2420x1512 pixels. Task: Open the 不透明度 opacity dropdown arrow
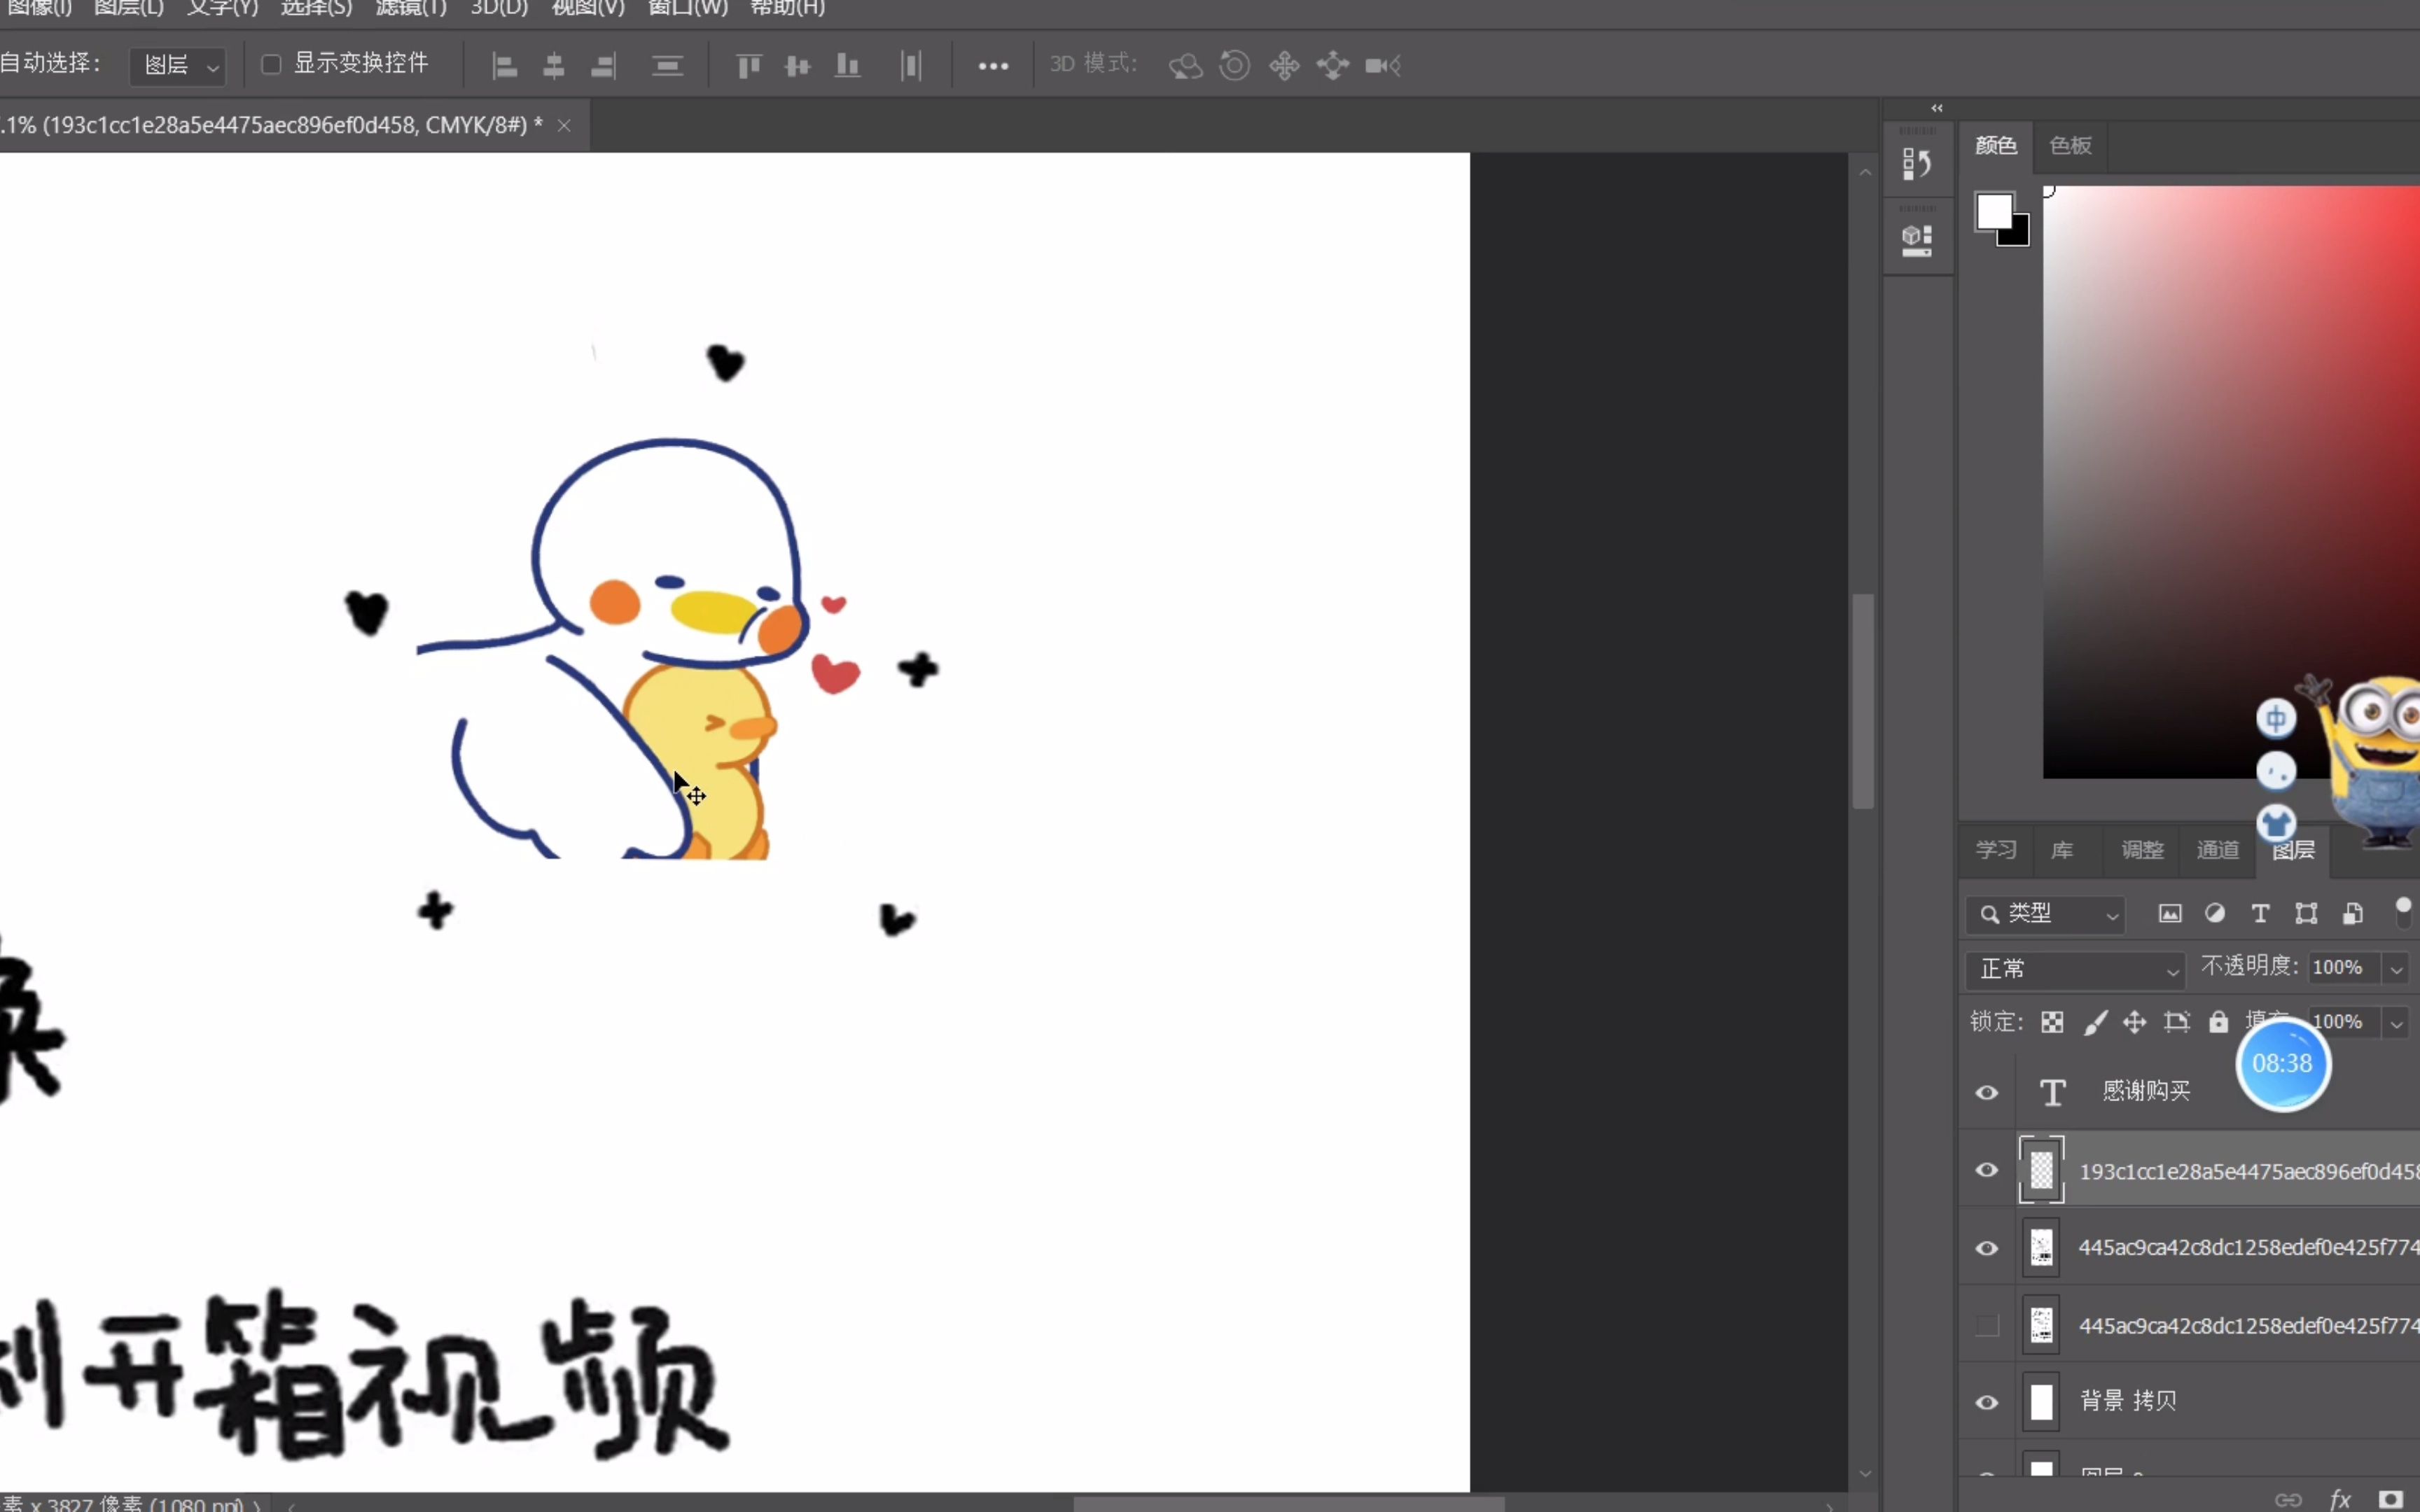(2396, 969)
